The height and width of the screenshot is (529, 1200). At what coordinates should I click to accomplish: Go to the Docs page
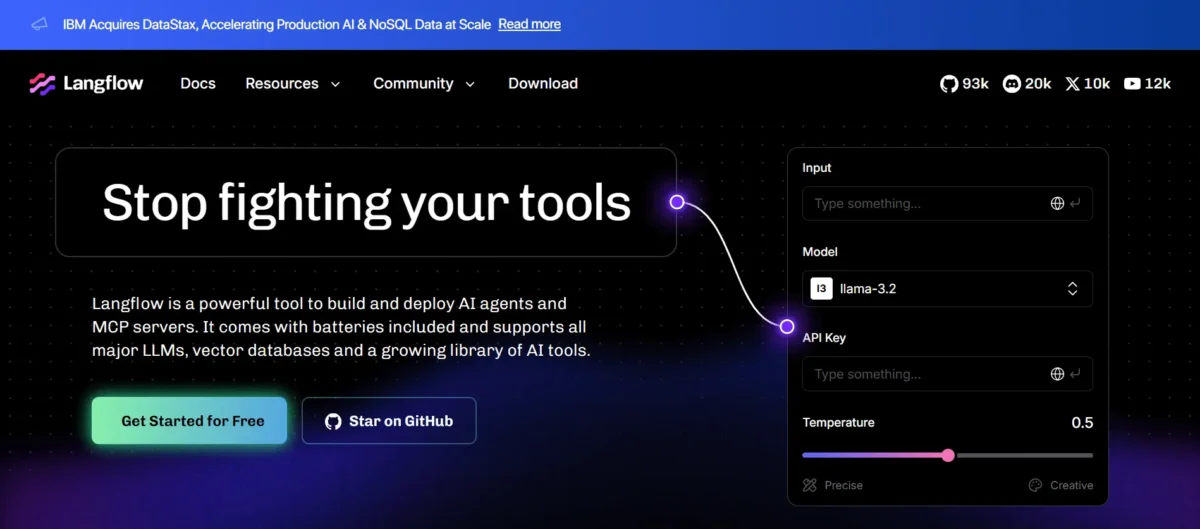click(198, 84)
